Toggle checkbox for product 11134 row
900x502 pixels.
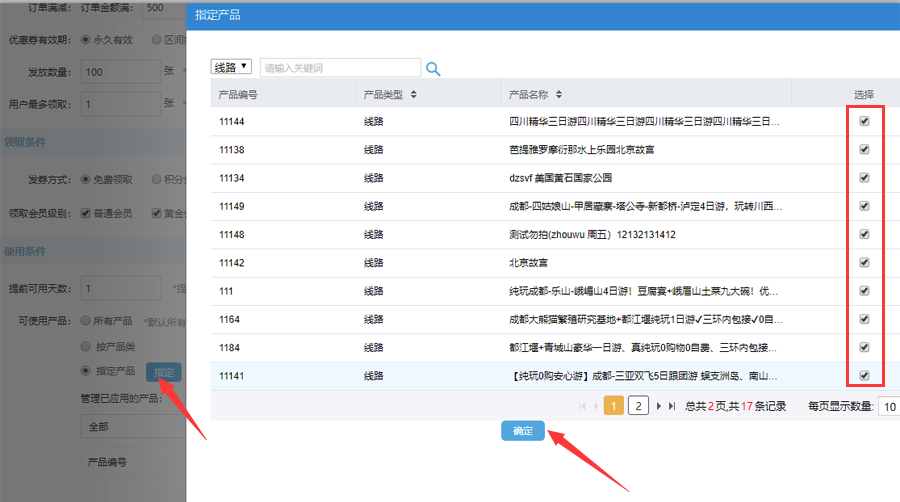(864, 178)
